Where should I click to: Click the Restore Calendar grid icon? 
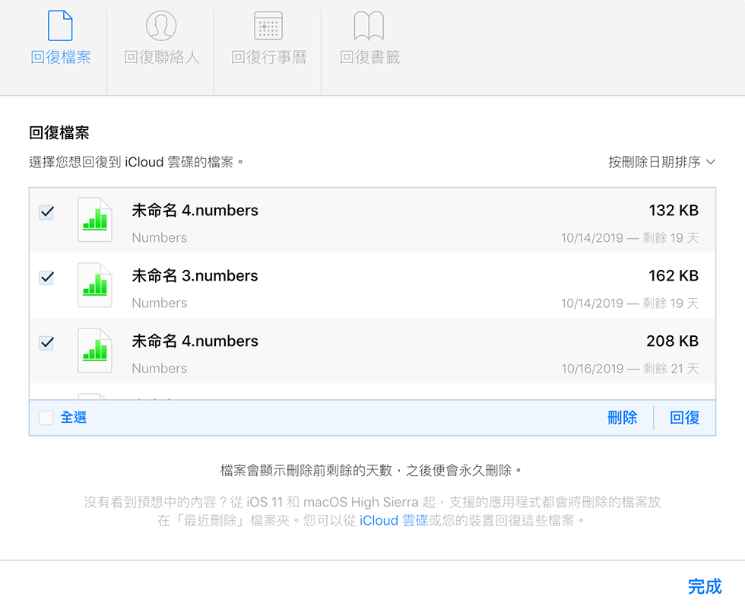pos(268,25)
